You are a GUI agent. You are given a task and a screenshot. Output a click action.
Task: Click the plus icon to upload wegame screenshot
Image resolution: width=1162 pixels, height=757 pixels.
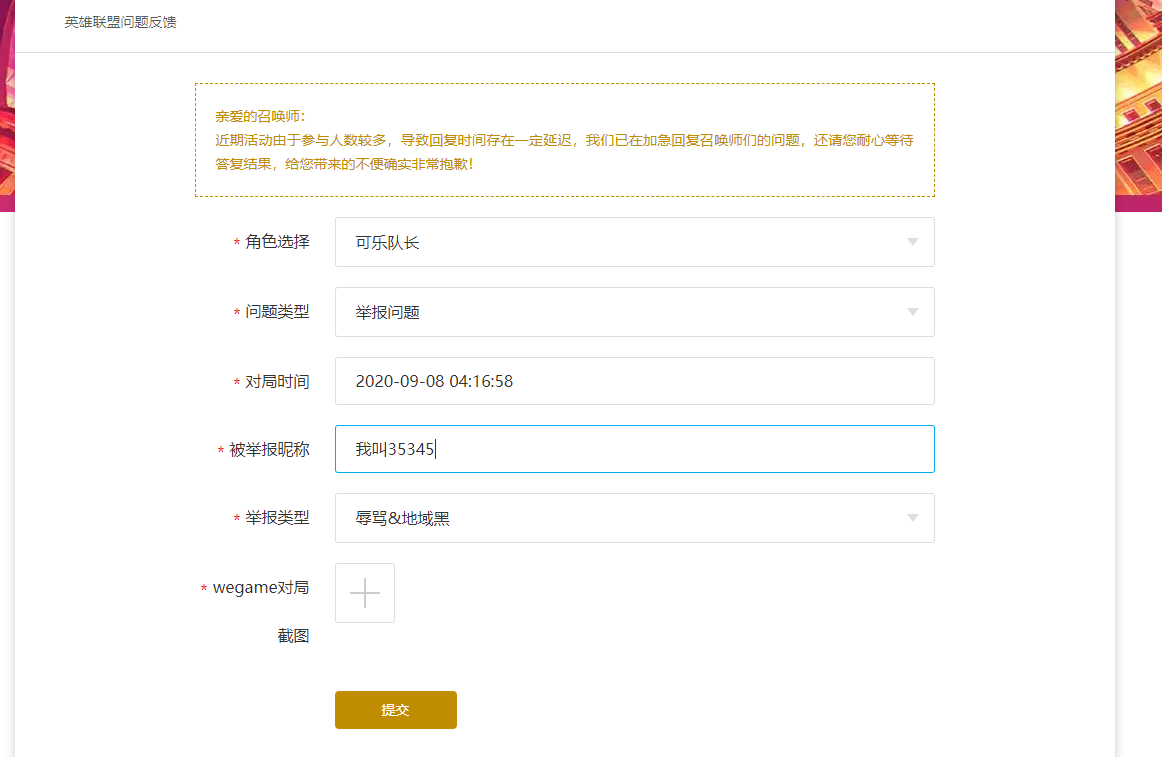[x=364, y=592]
